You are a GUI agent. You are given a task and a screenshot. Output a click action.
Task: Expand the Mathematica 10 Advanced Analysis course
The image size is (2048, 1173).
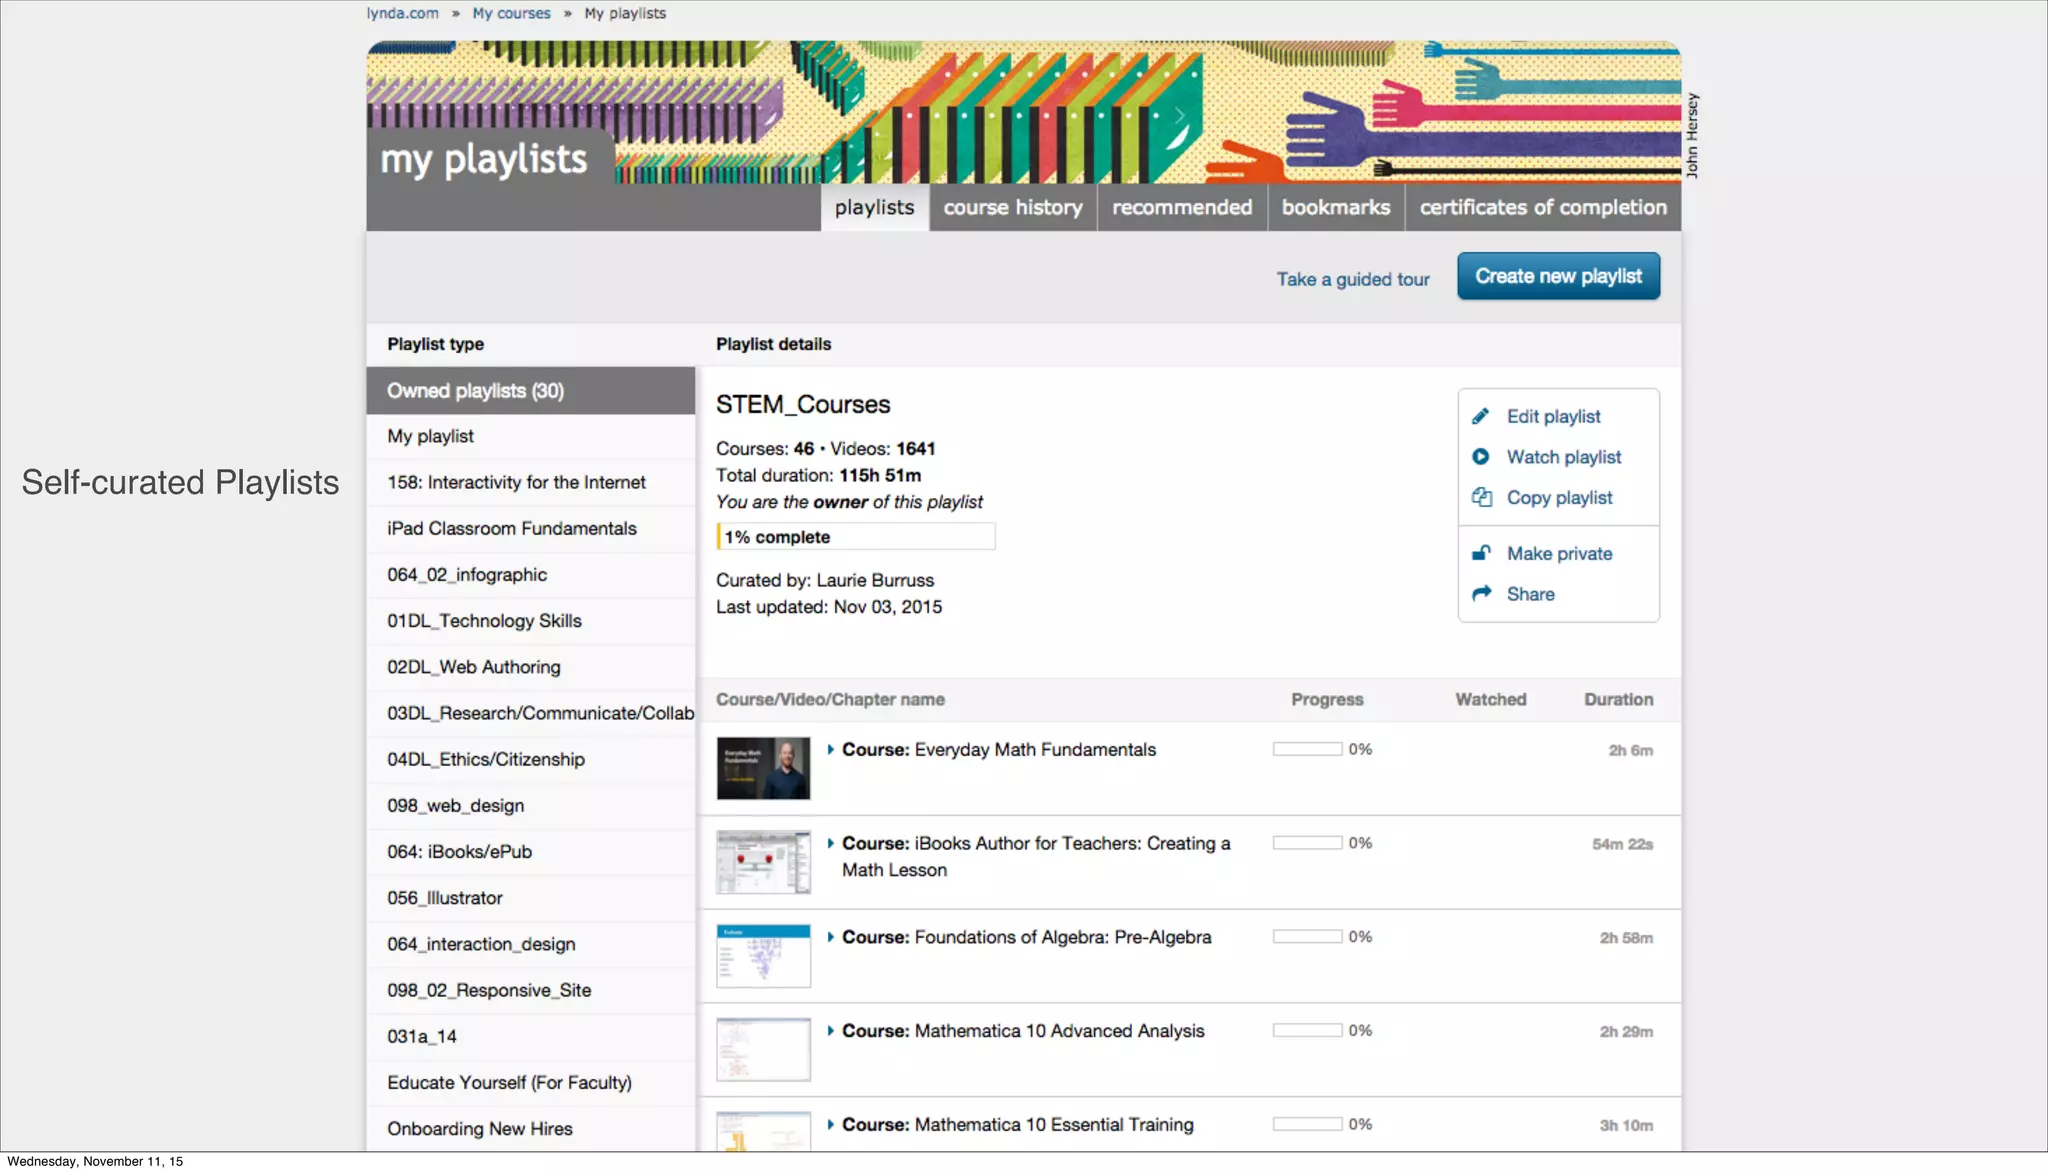tap(830, 1031)
